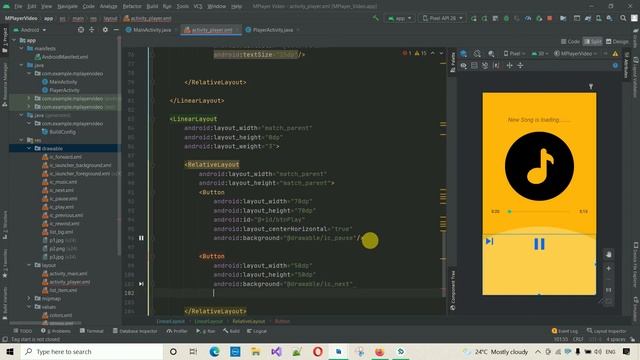Open the Build menu
The width and height of the screenshot is (640, 360).
[152, 7]
